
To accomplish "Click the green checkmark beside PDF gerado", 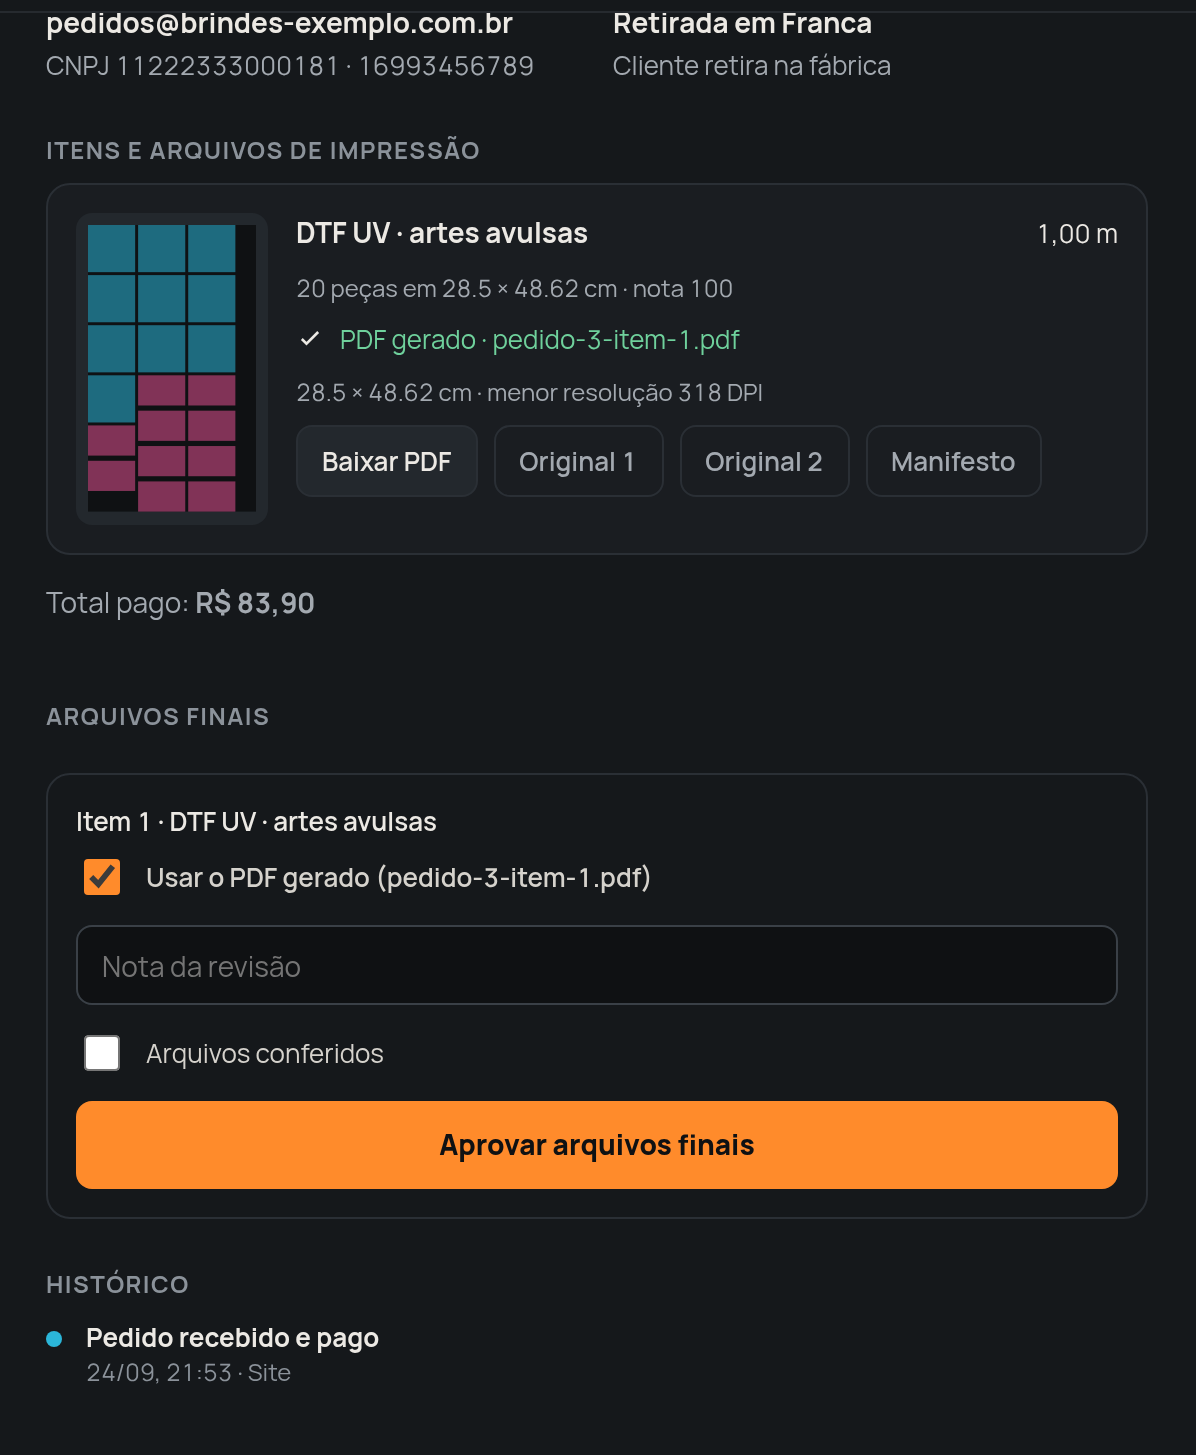I will 310,339.
